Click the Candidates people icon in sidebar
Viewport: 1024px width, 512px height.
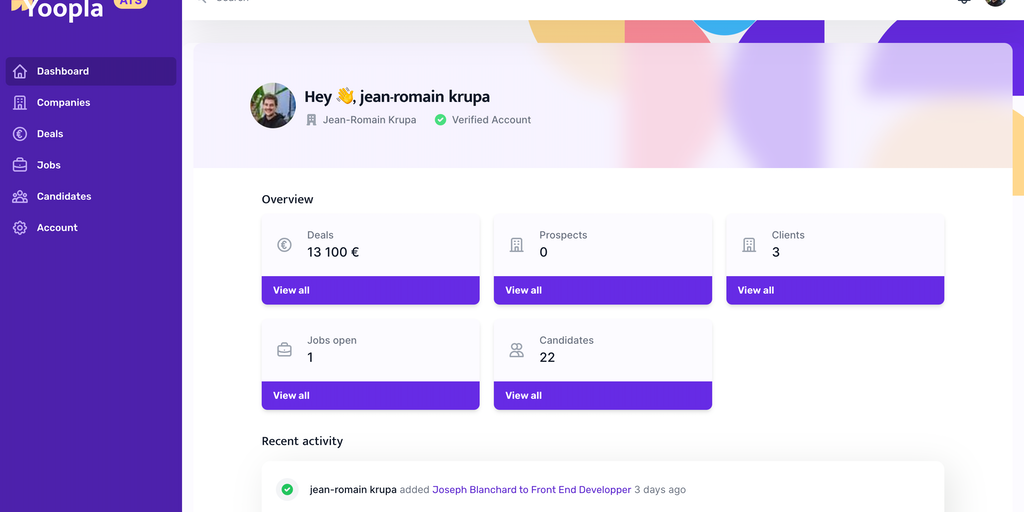pos(20,197)
